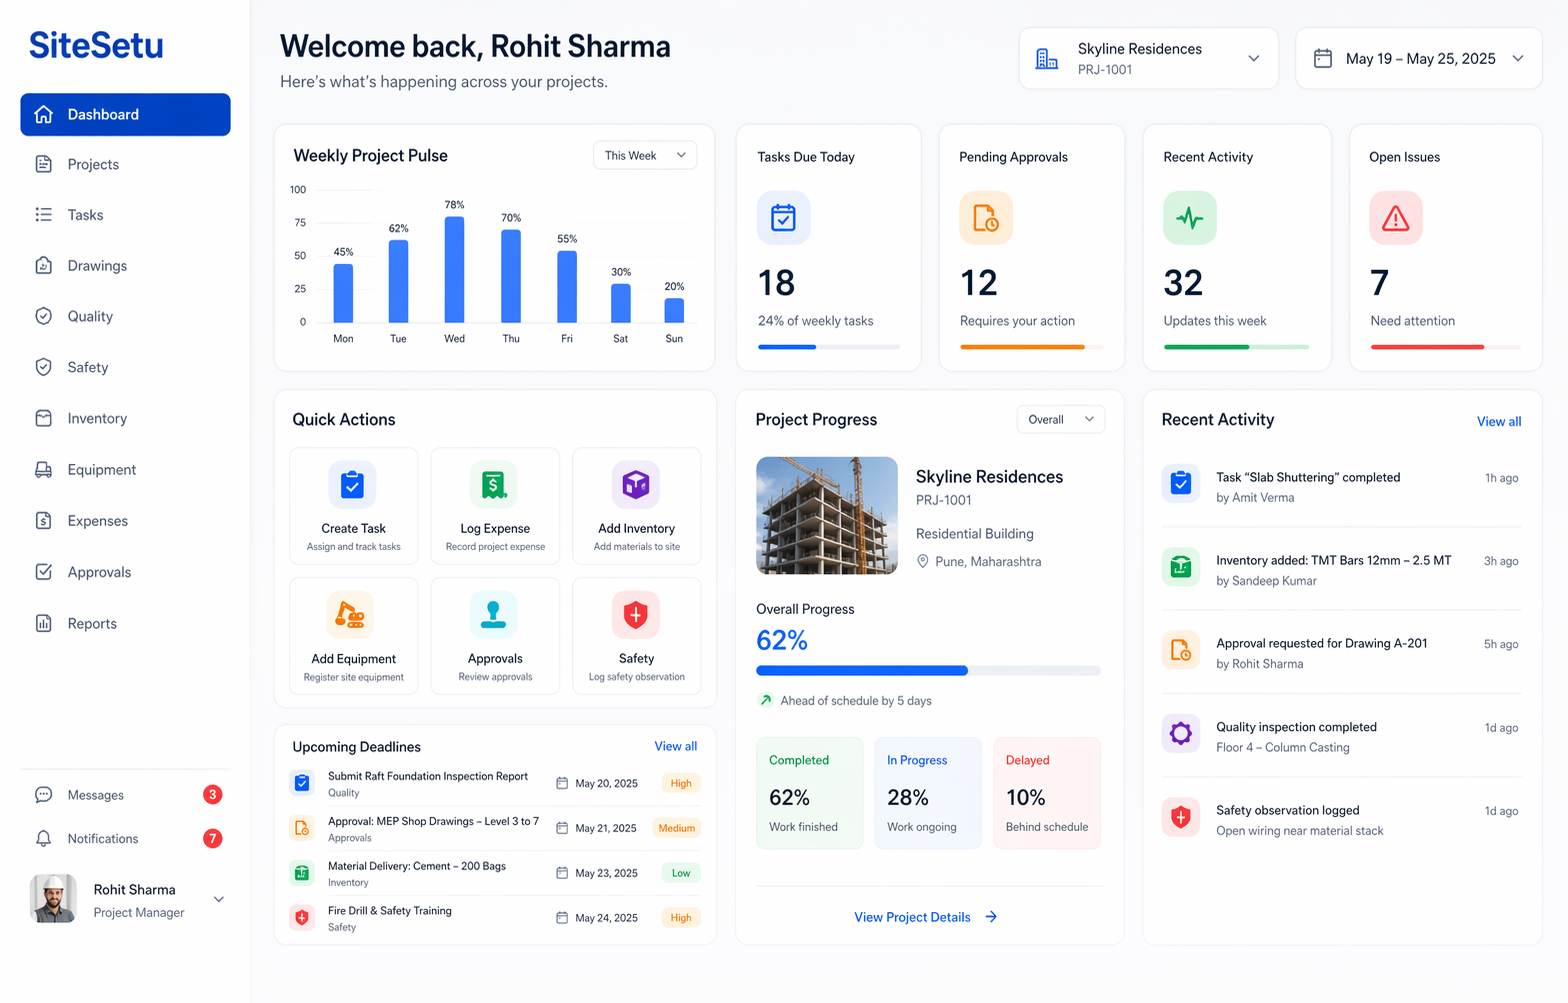This screenshot has height=1003, width=1568.
Task: Open Messages with 3 unread badge
Action: [x=96, y=795]
